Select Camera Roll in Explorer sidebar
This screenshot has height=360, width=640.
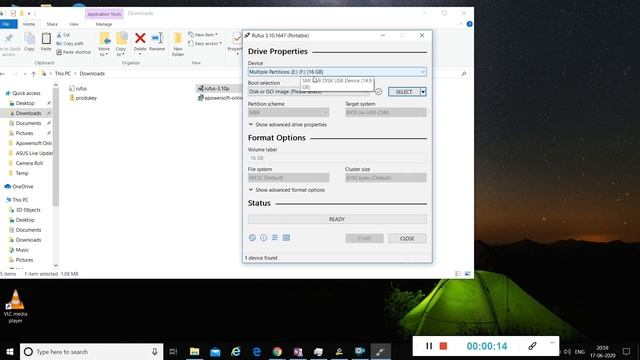29,163
